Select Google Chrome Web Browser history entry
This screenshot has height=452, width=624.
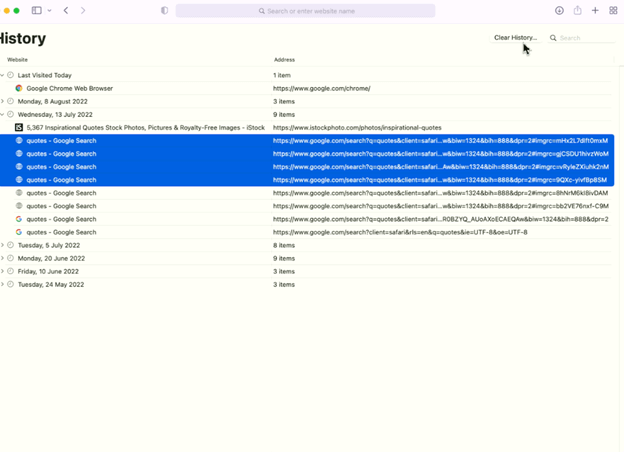click(306, 88)
